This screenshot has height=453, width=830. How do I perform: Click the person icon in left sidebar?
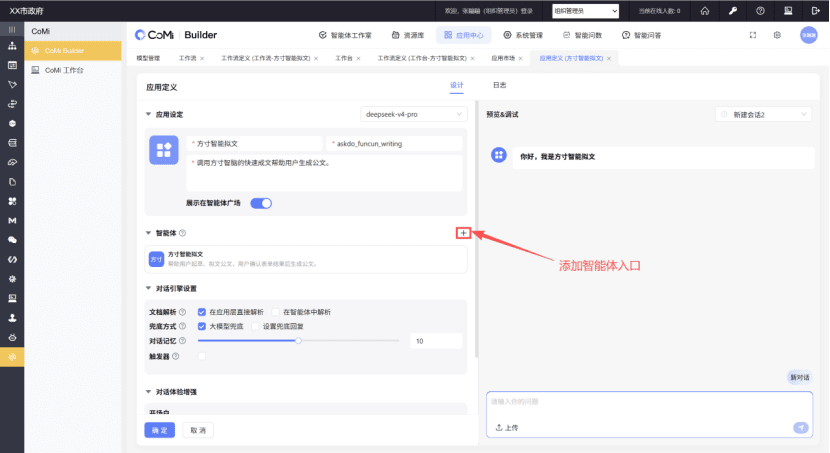click(12, 318)
